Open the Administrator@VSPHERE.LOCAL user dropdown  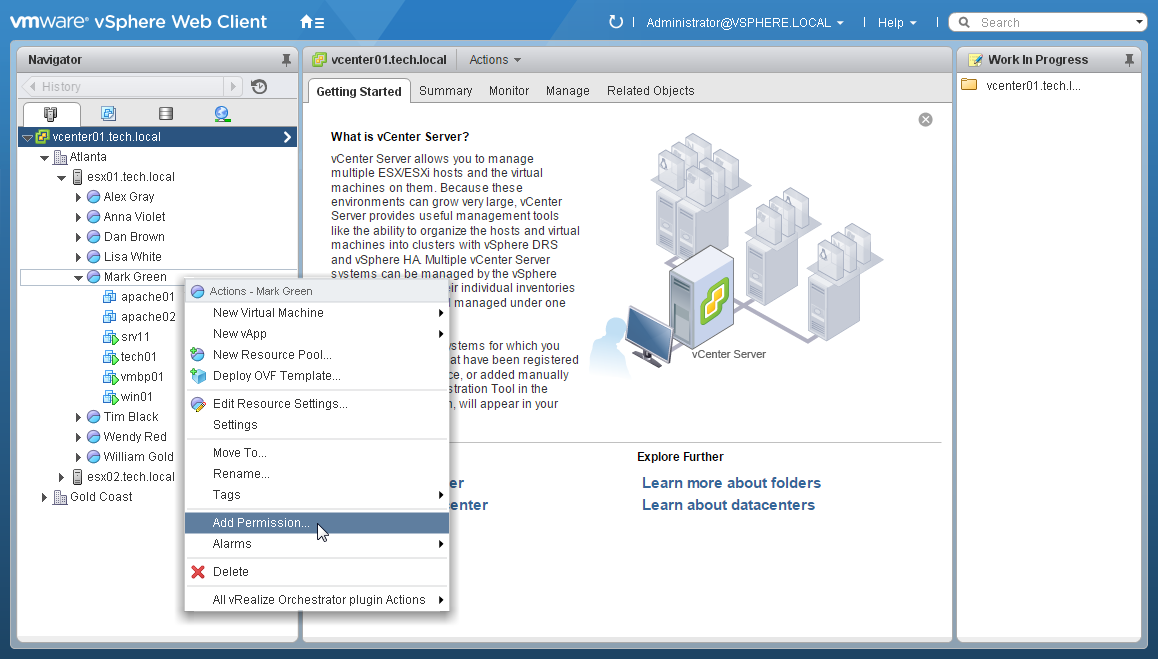click(745, 23)
